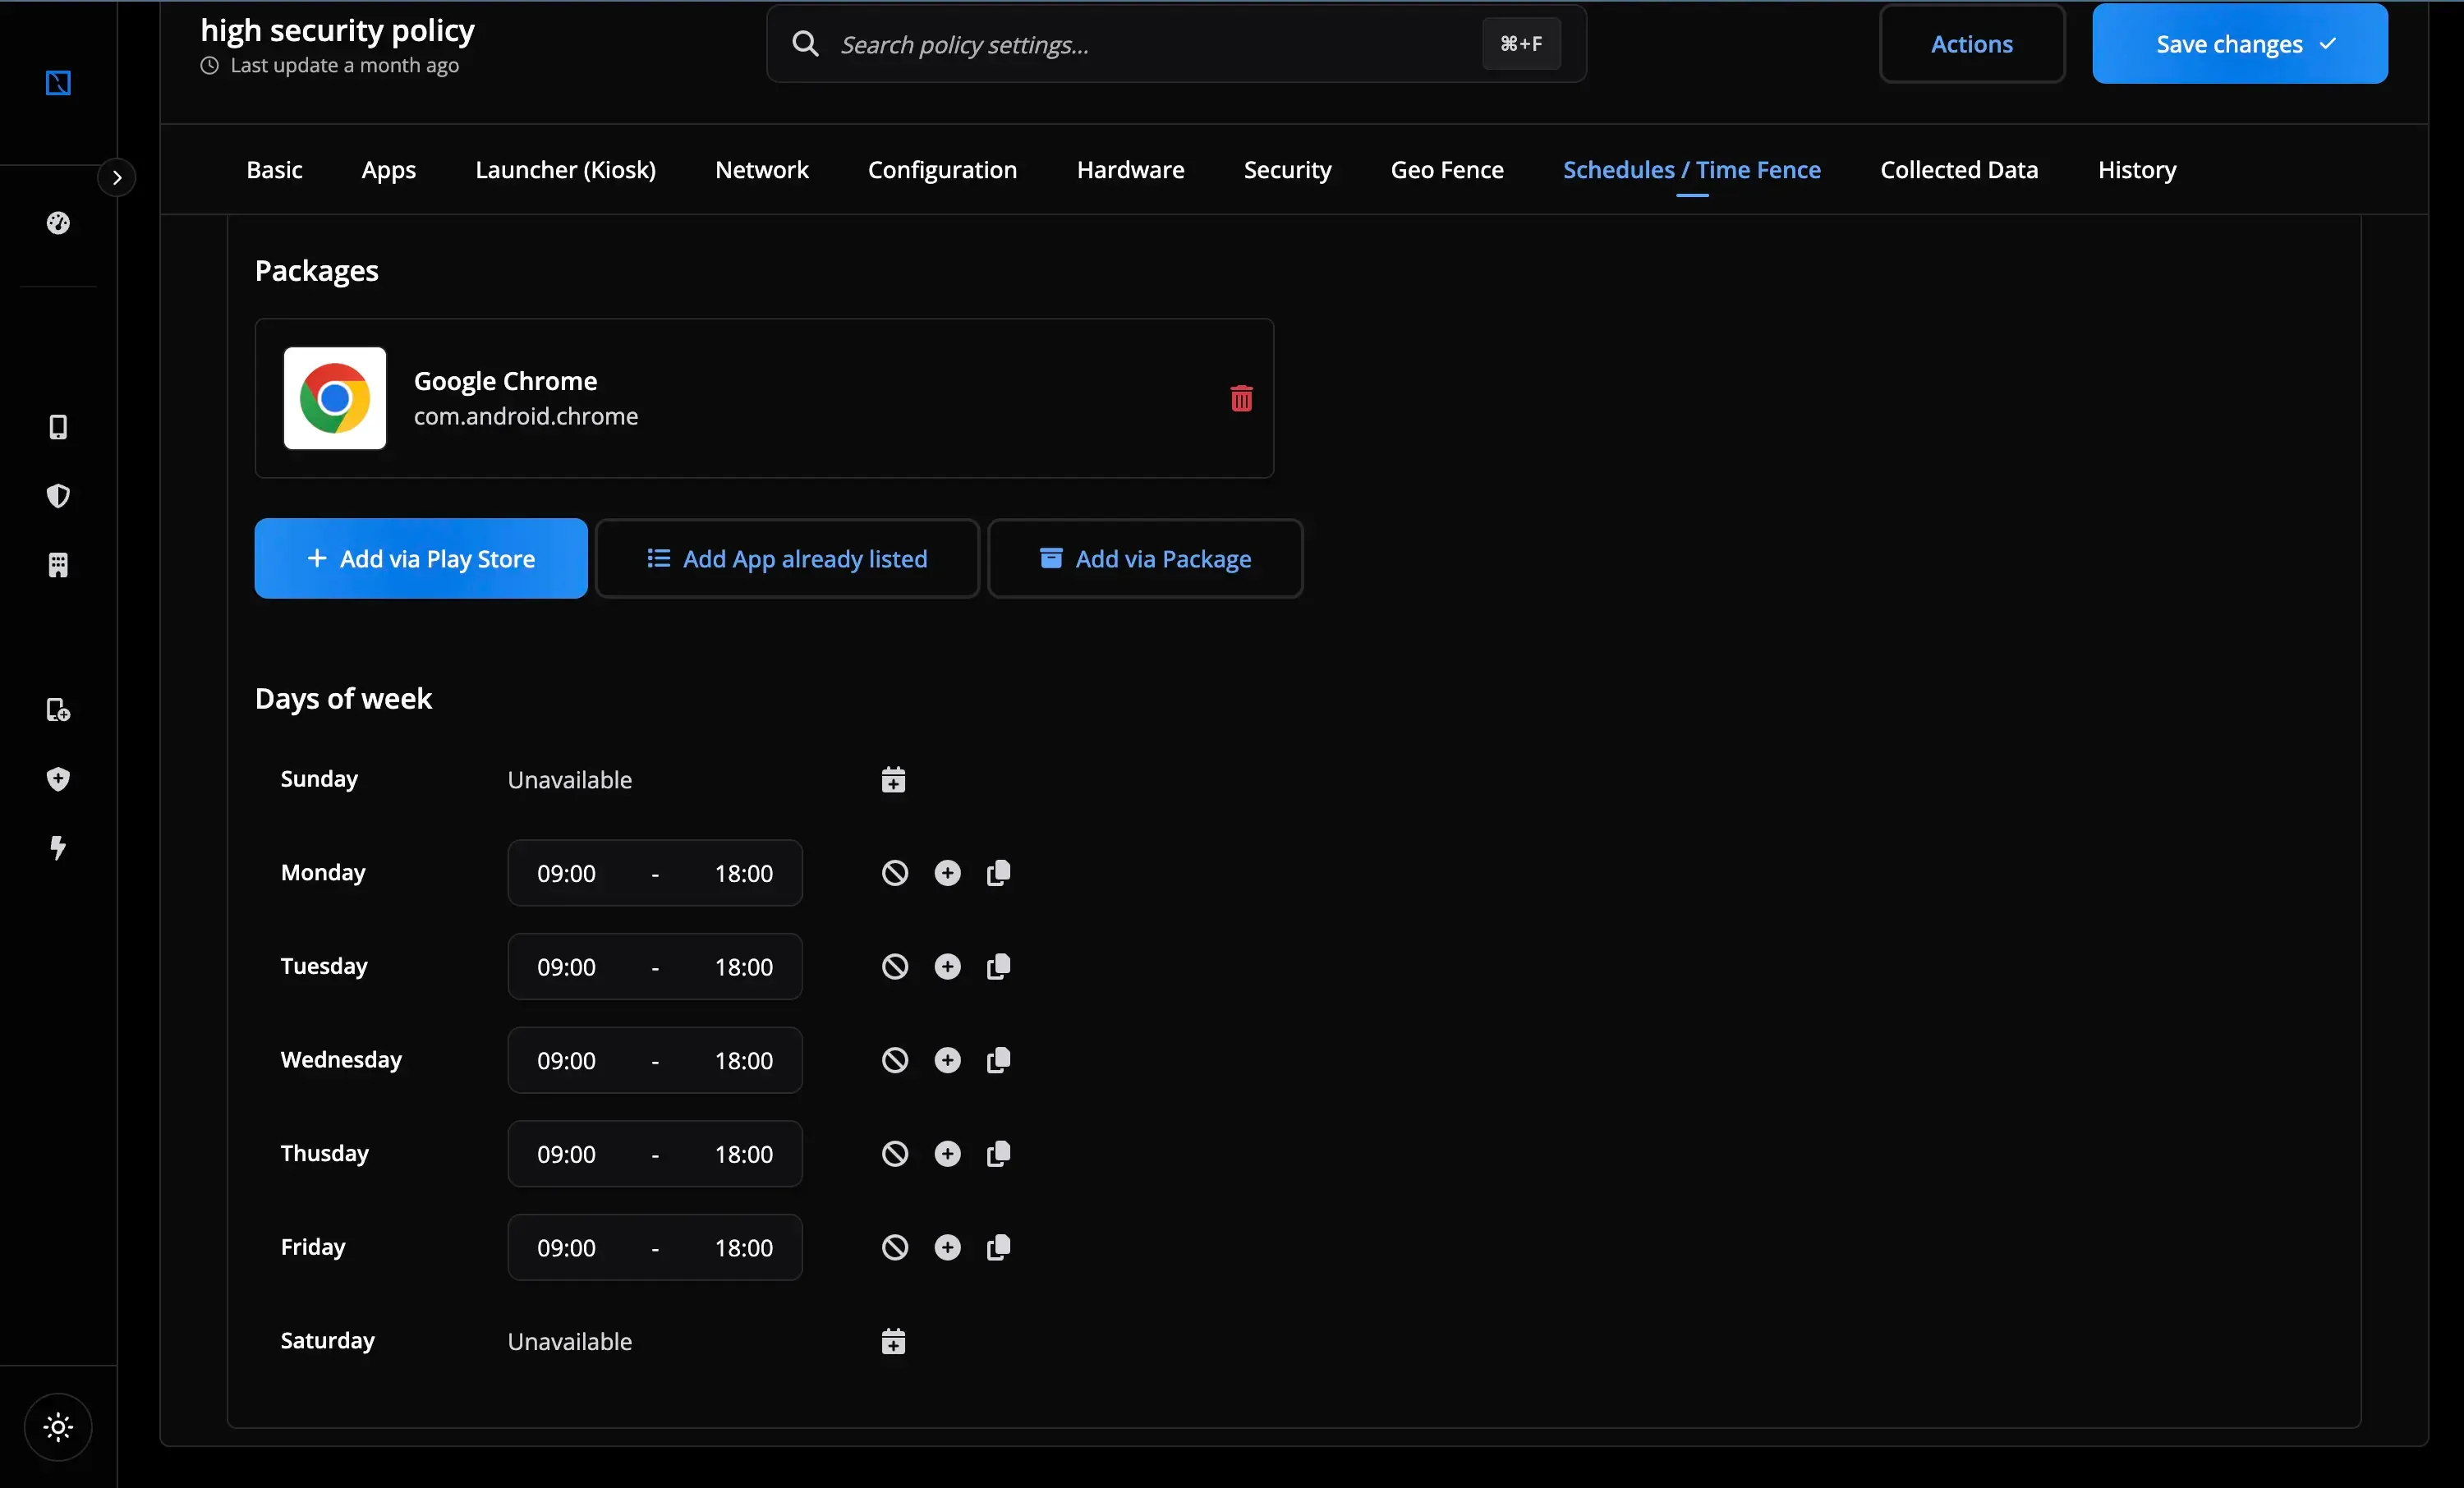
Task: Open the security shield panel in sidebar
Action: [58, 497]
